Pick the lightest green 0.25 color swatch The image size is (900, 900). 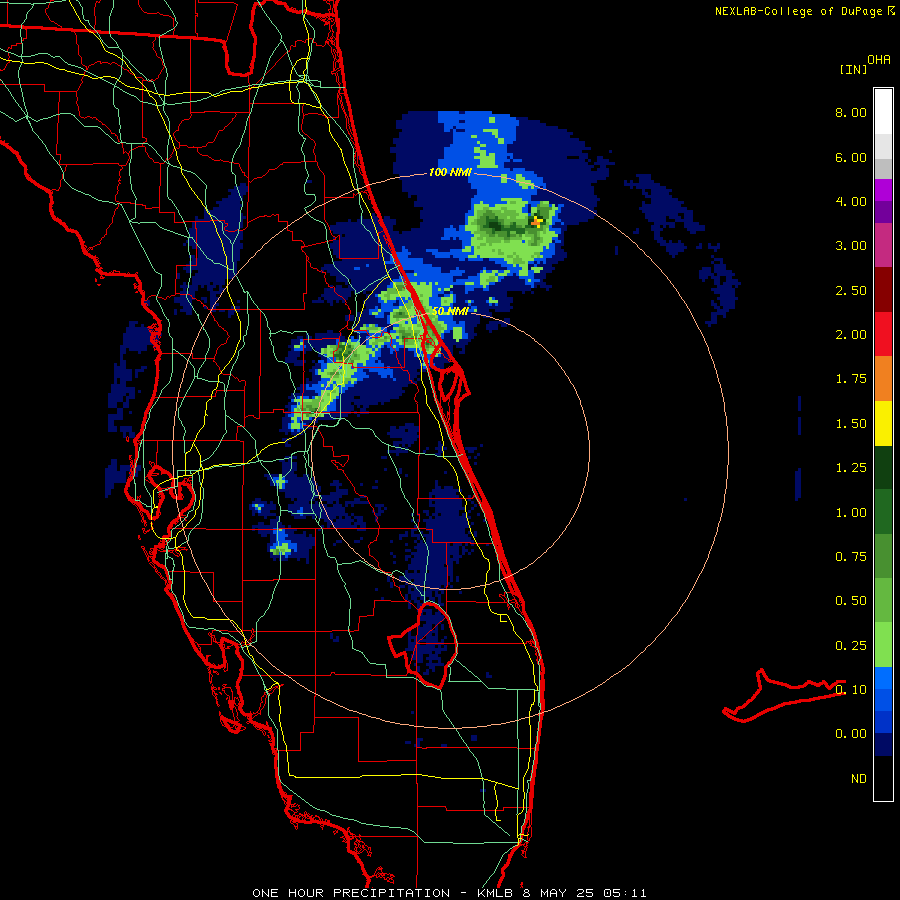pos(883,645)
